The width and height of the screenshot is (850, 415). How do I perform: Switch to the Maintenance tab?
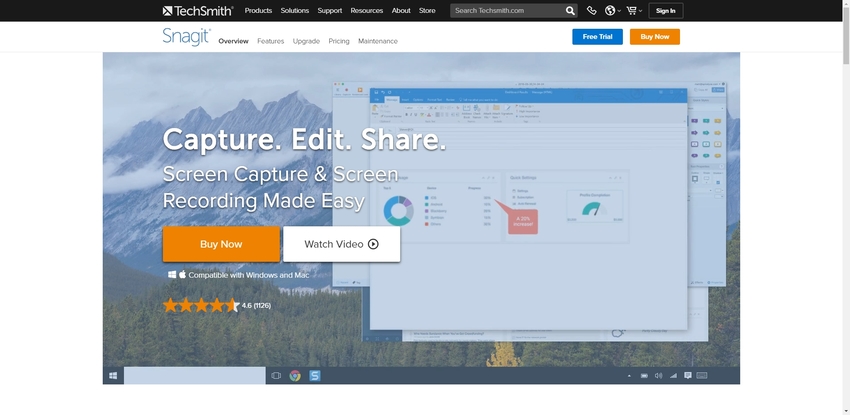(378, 41)
